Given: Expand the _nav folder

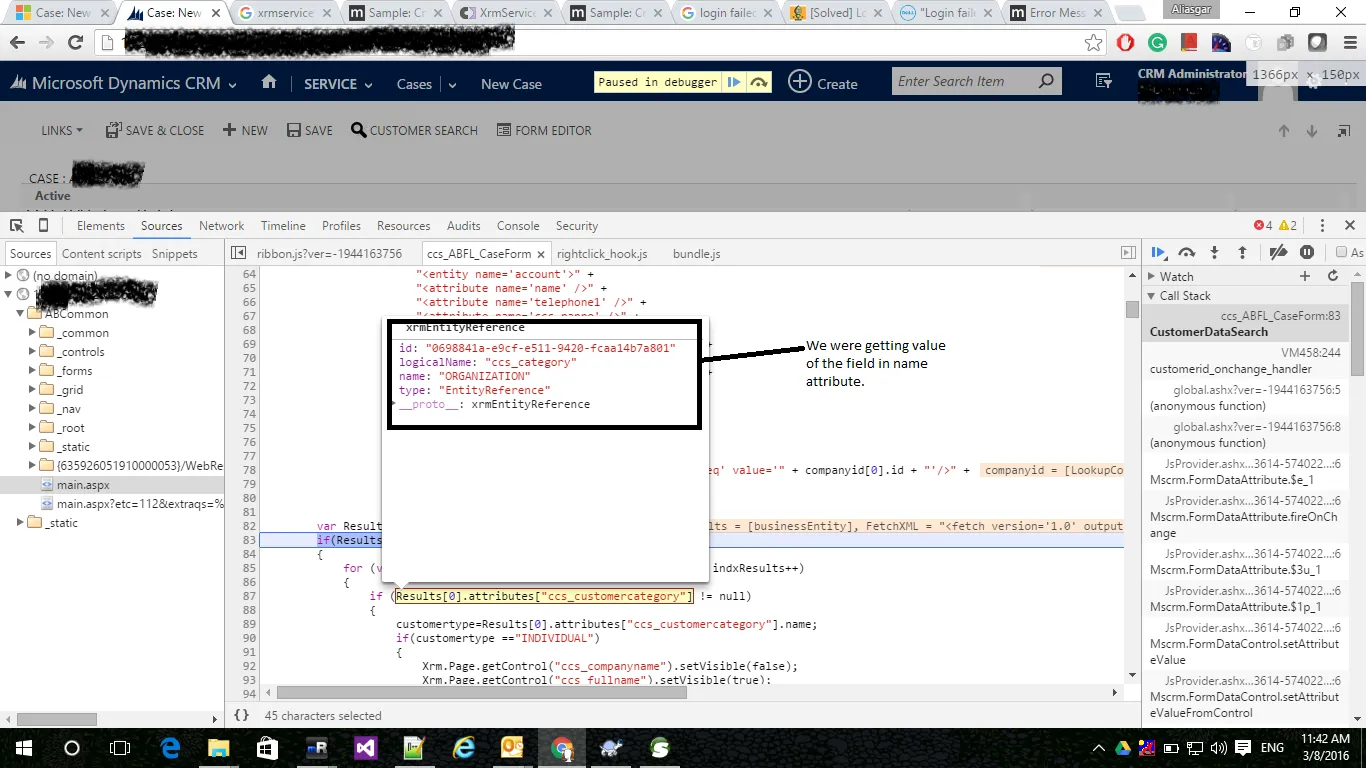Looking at the screenshot, I should [33, 409].
